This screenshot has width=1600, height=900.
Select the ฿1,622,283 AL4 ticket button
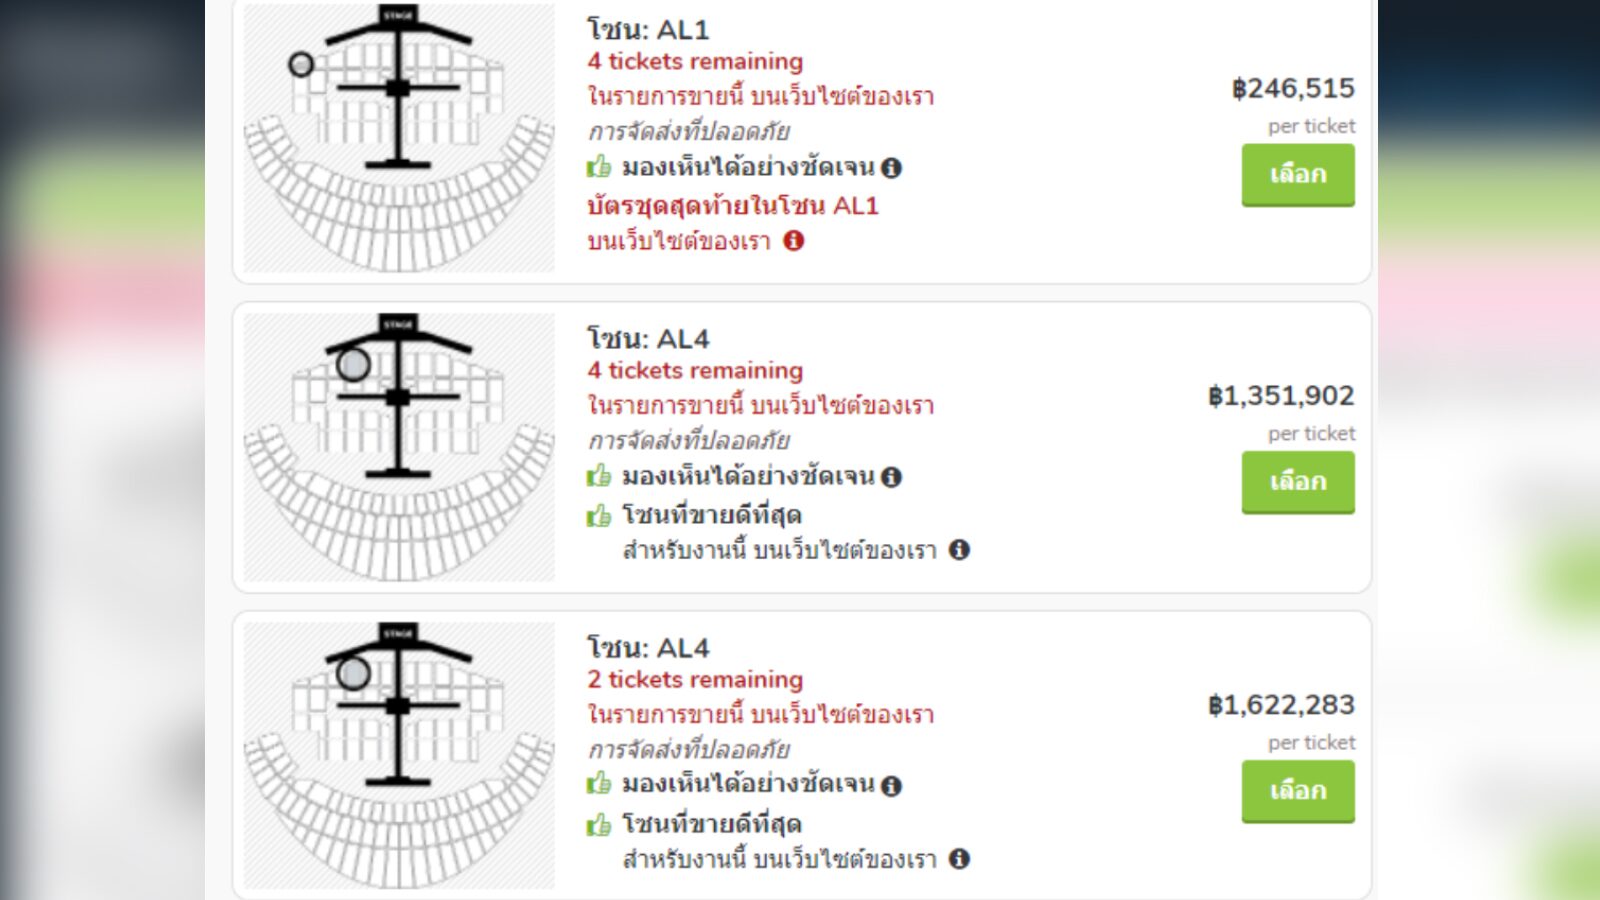click(x=1298, y=791)
